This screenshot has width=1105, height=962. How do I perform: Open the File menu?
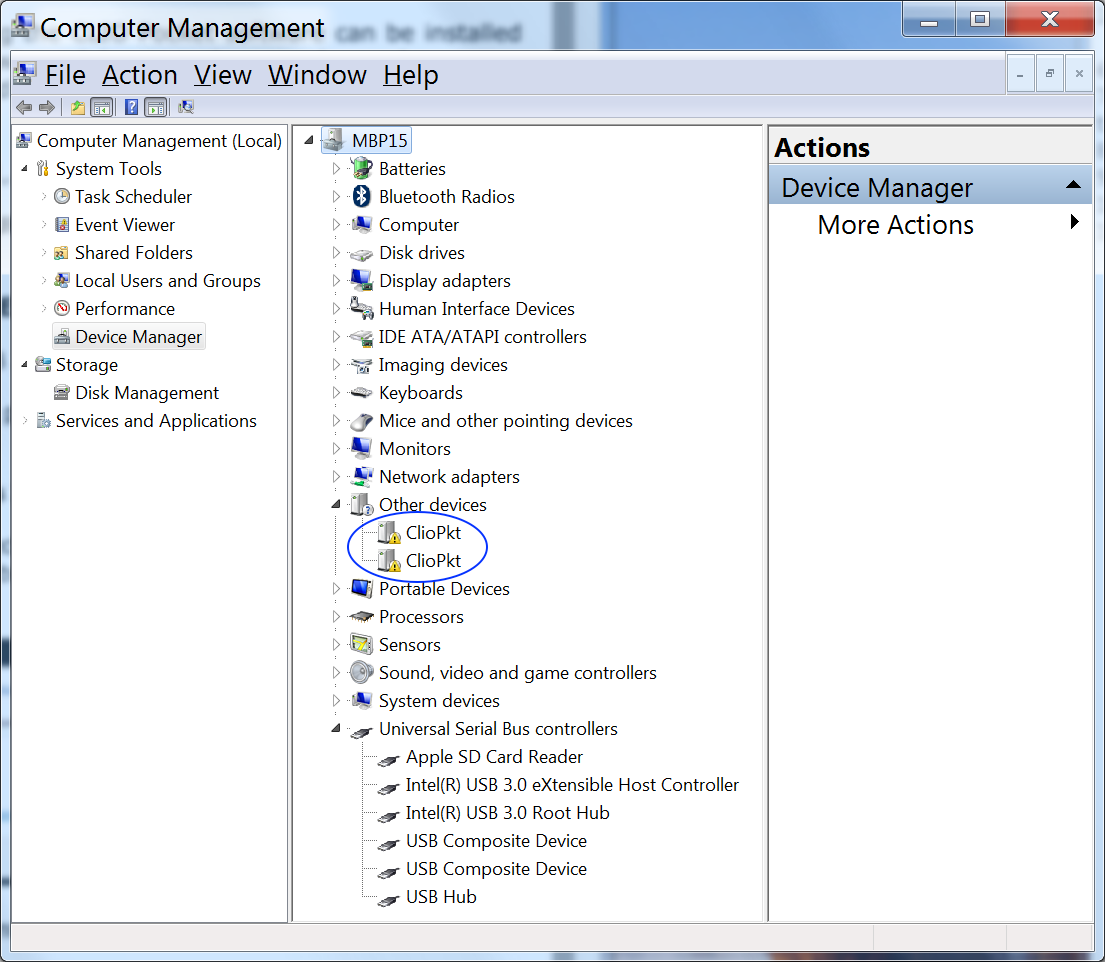[x=65, y=75]
